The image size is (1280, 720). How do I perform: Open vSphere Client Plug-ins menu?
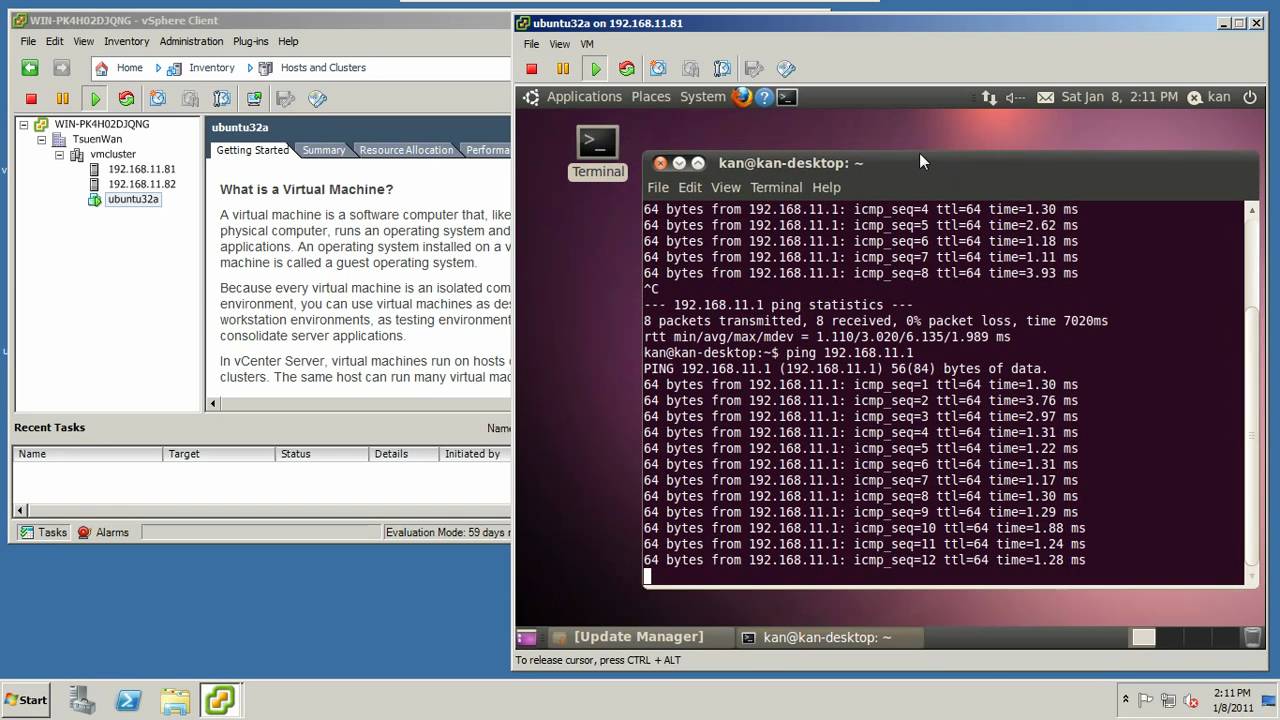point(250,42)
